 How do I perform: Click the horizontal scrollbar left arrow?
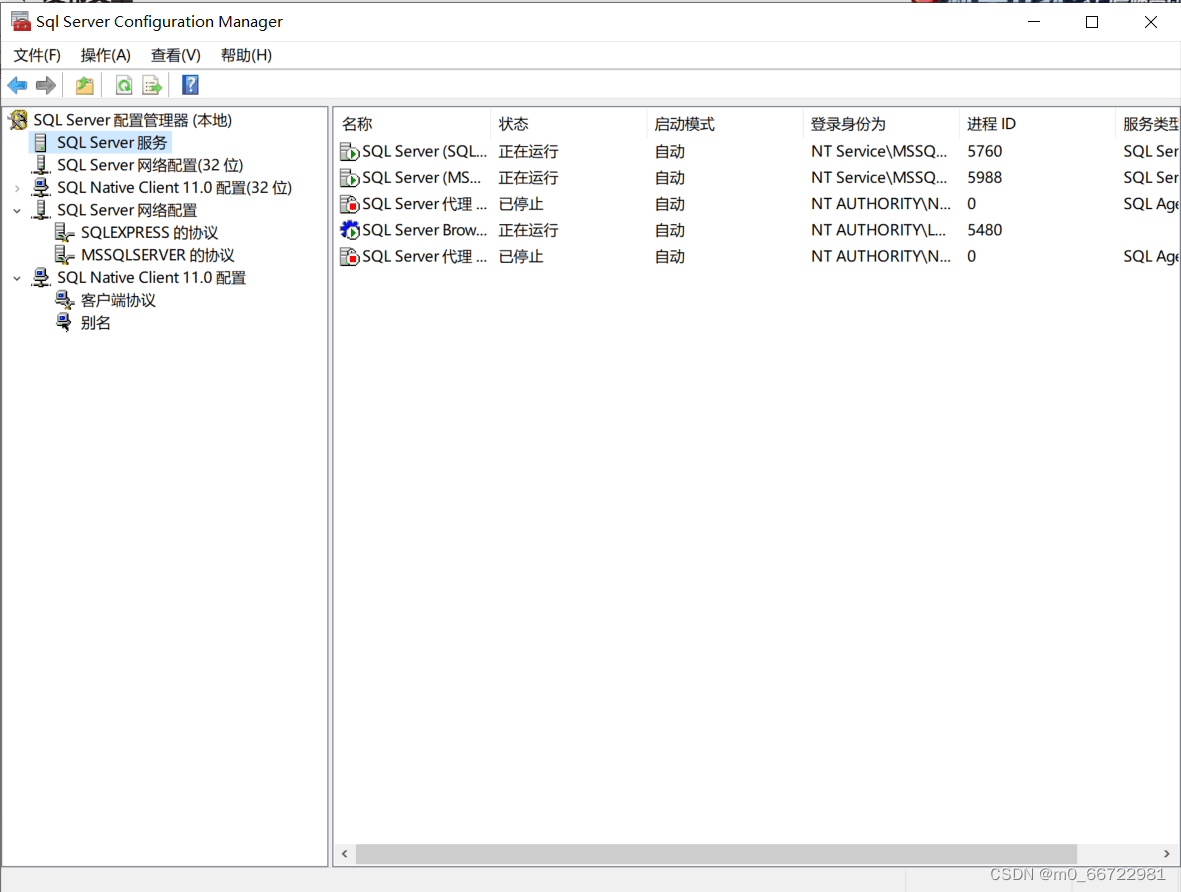tap(344, 854)
